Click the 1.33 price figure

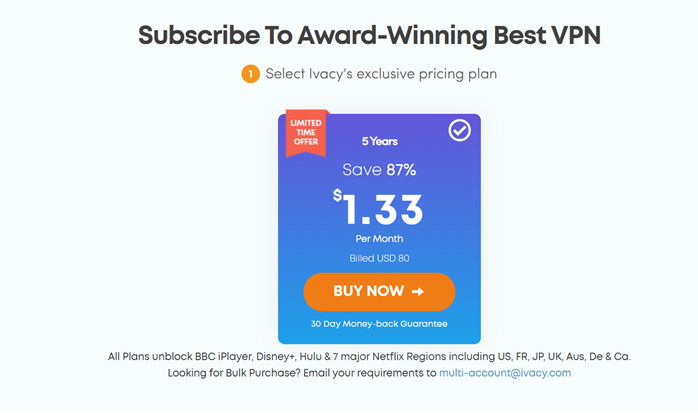pyautogui.click(x=384, y=209)
